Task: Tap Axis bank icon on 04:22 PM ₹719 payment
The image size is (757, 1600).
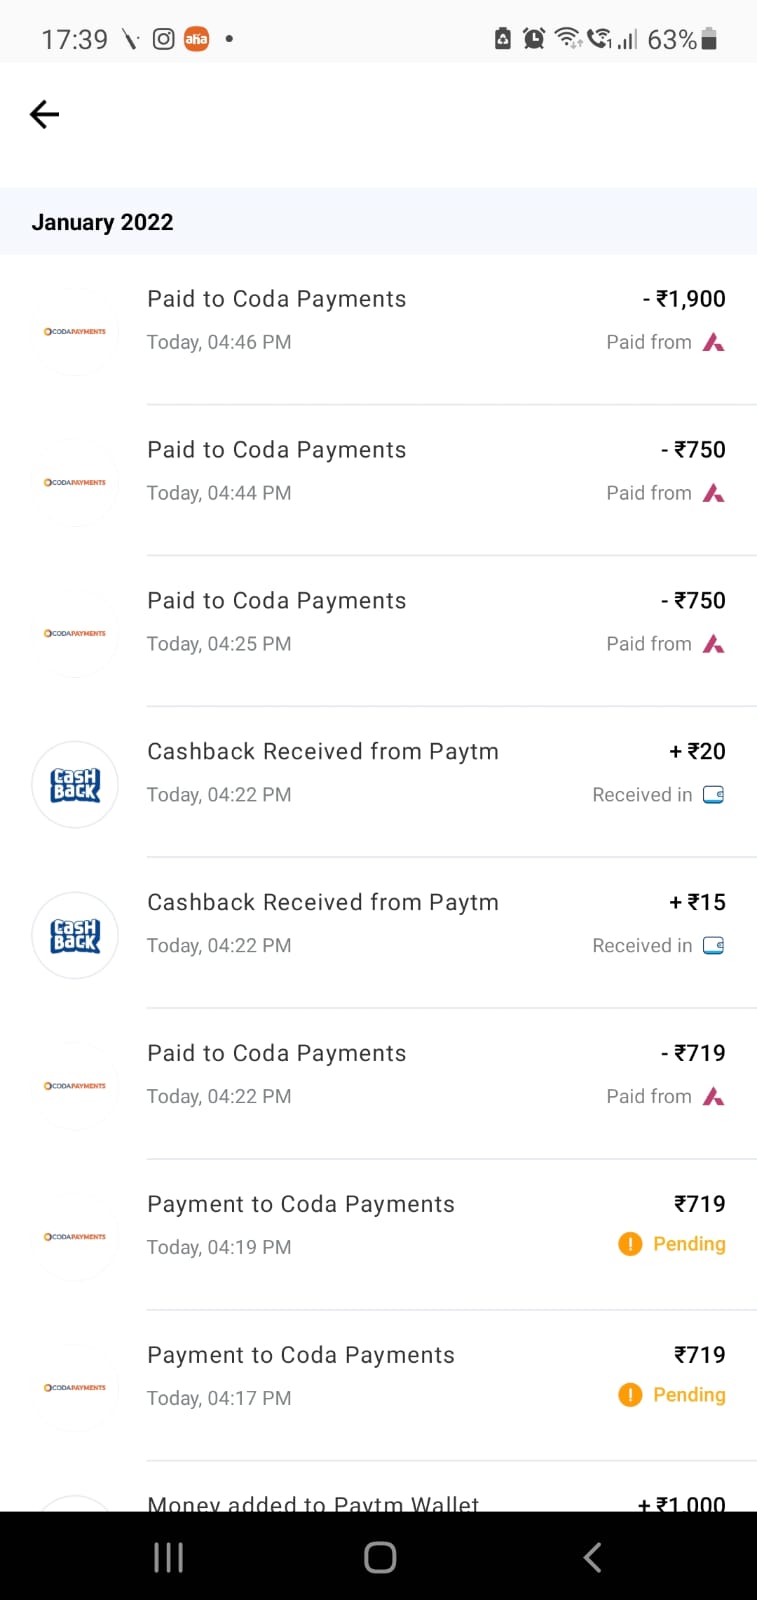Action: (713, 1097)
